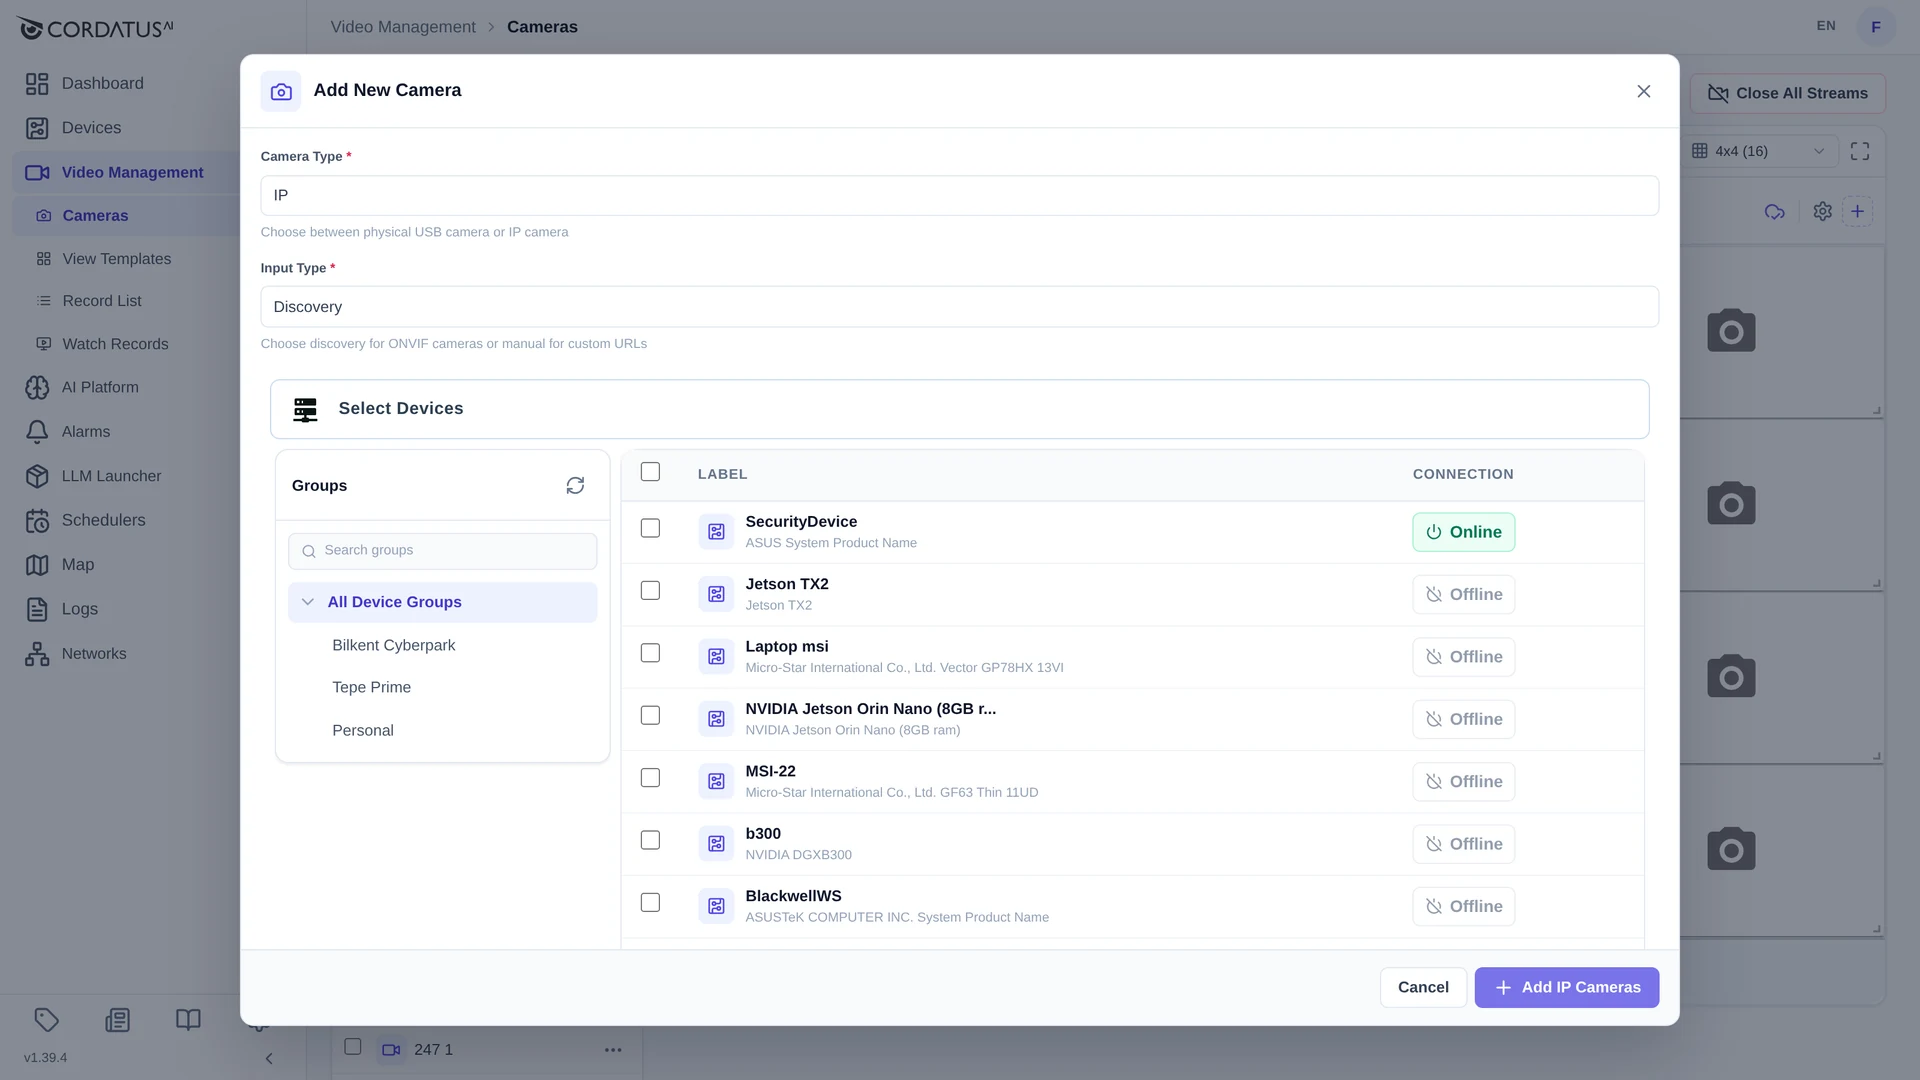Click the MSI-22 device icon
The image size is (1920, 1080).
coord(716,781)
